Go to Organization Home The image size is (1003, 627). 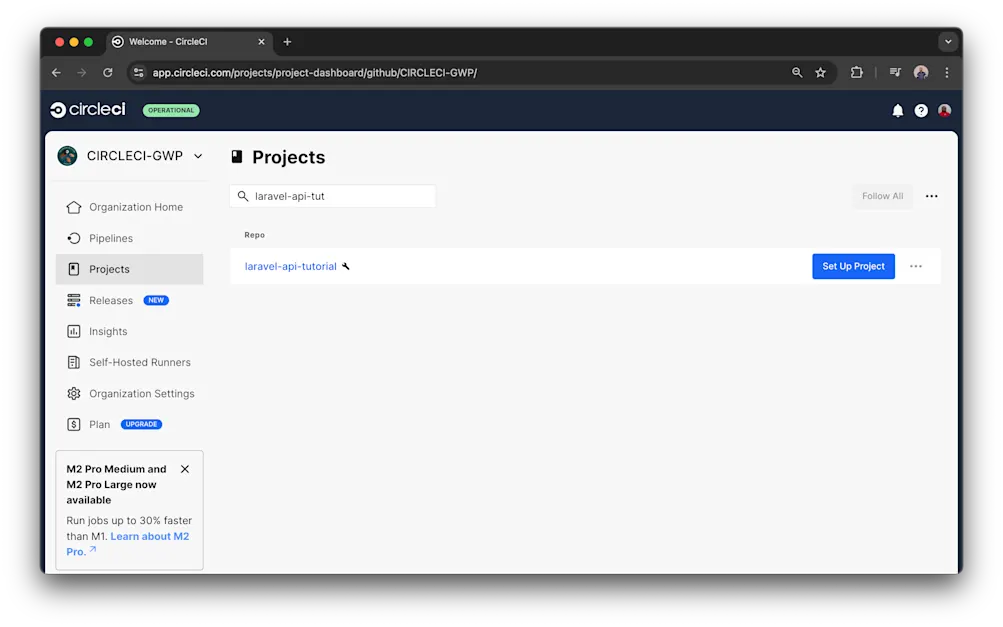(x=135, y=207)
